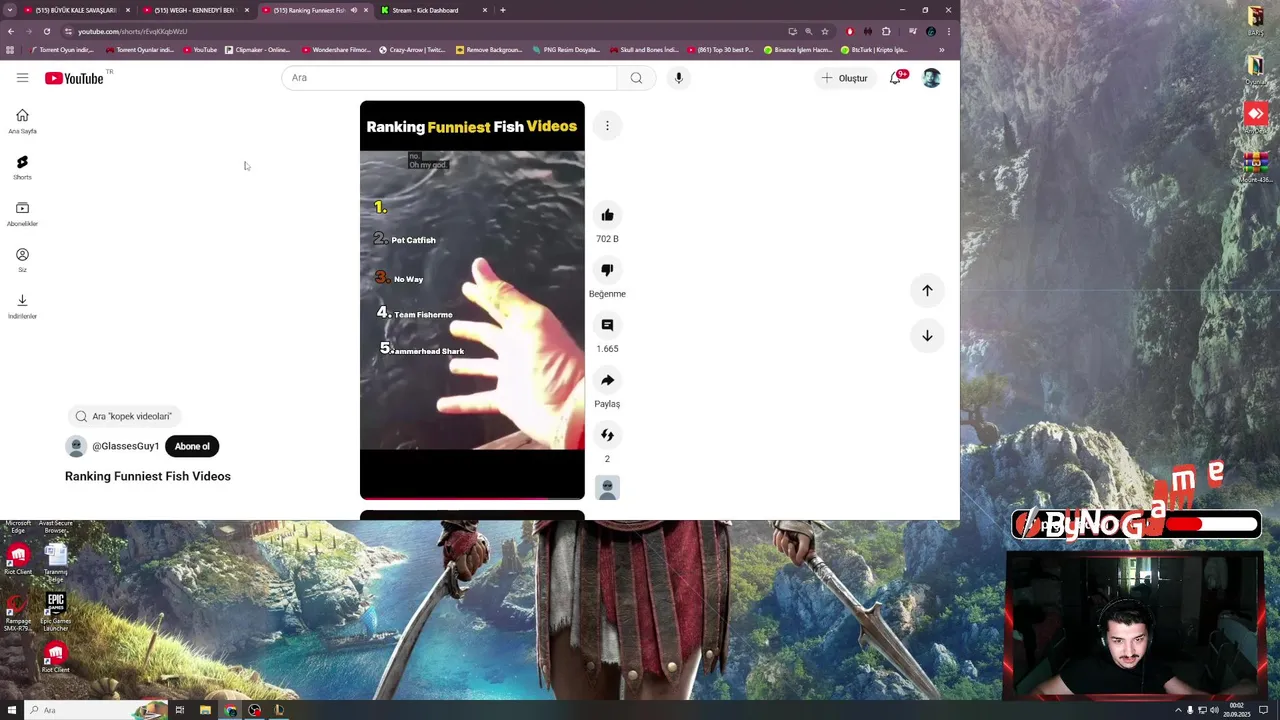This screenshot has height=720, width=1280.
Task: Go back in browser history
Action: click(x=11, y=31)
